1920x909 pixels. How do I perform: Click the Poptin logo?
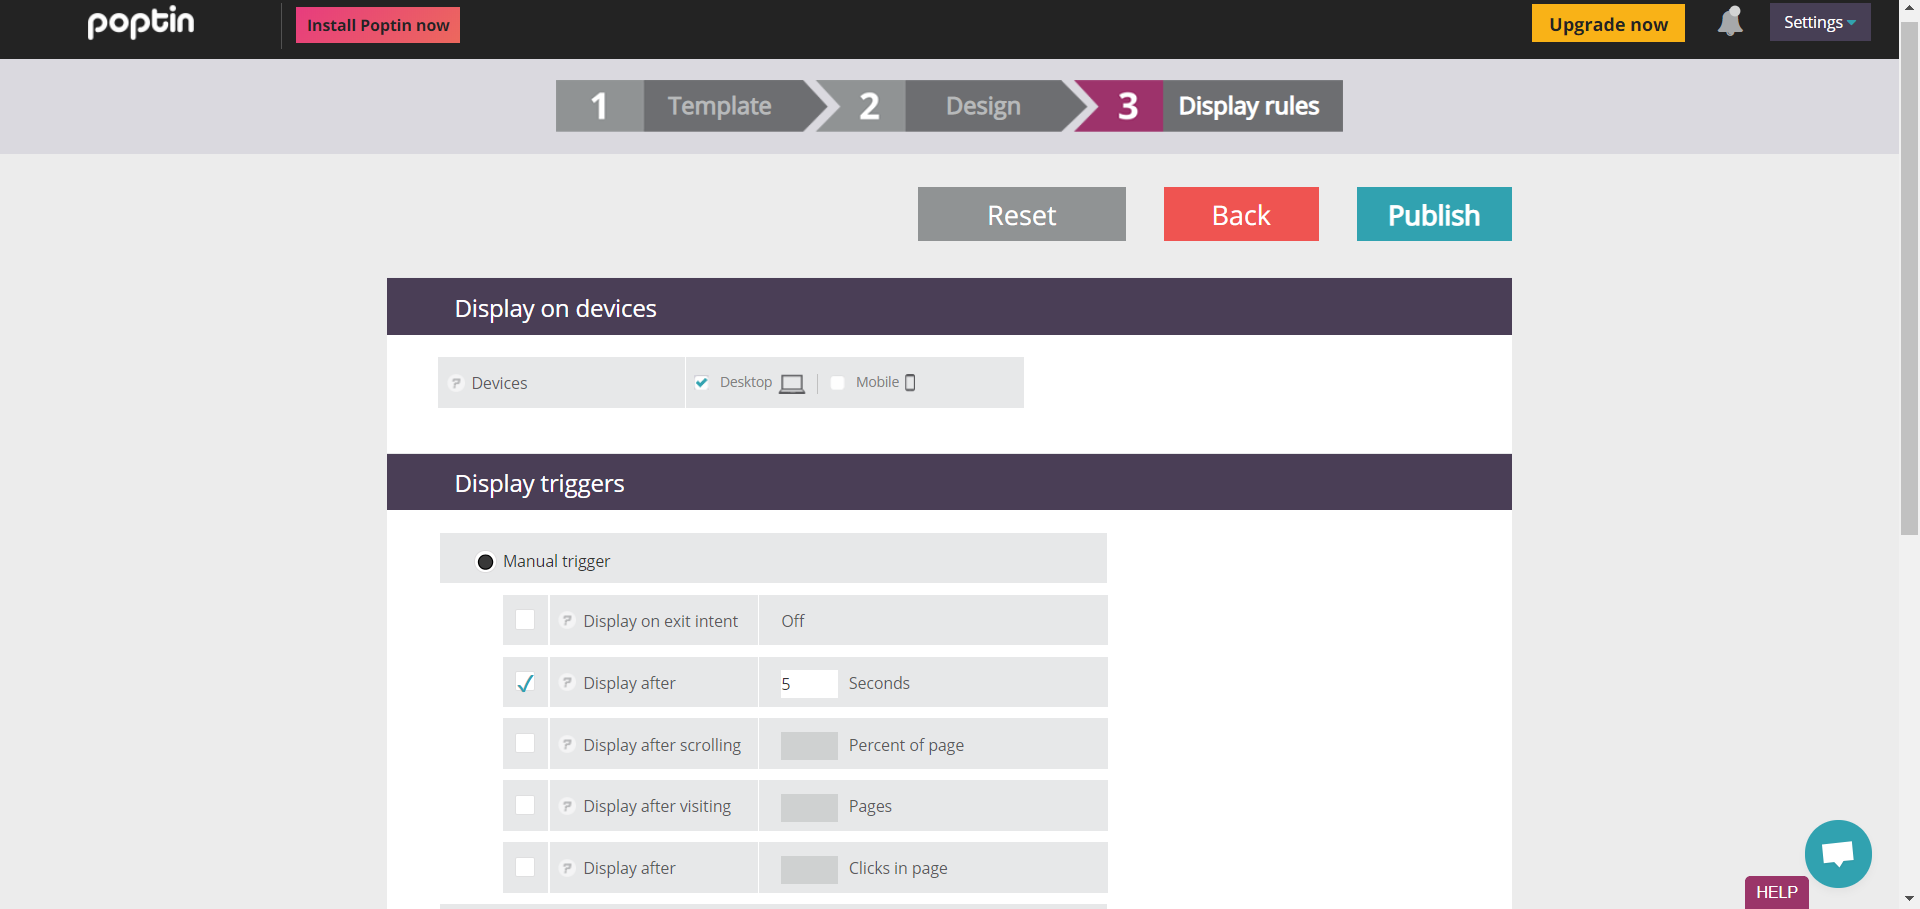coord(140,23)
